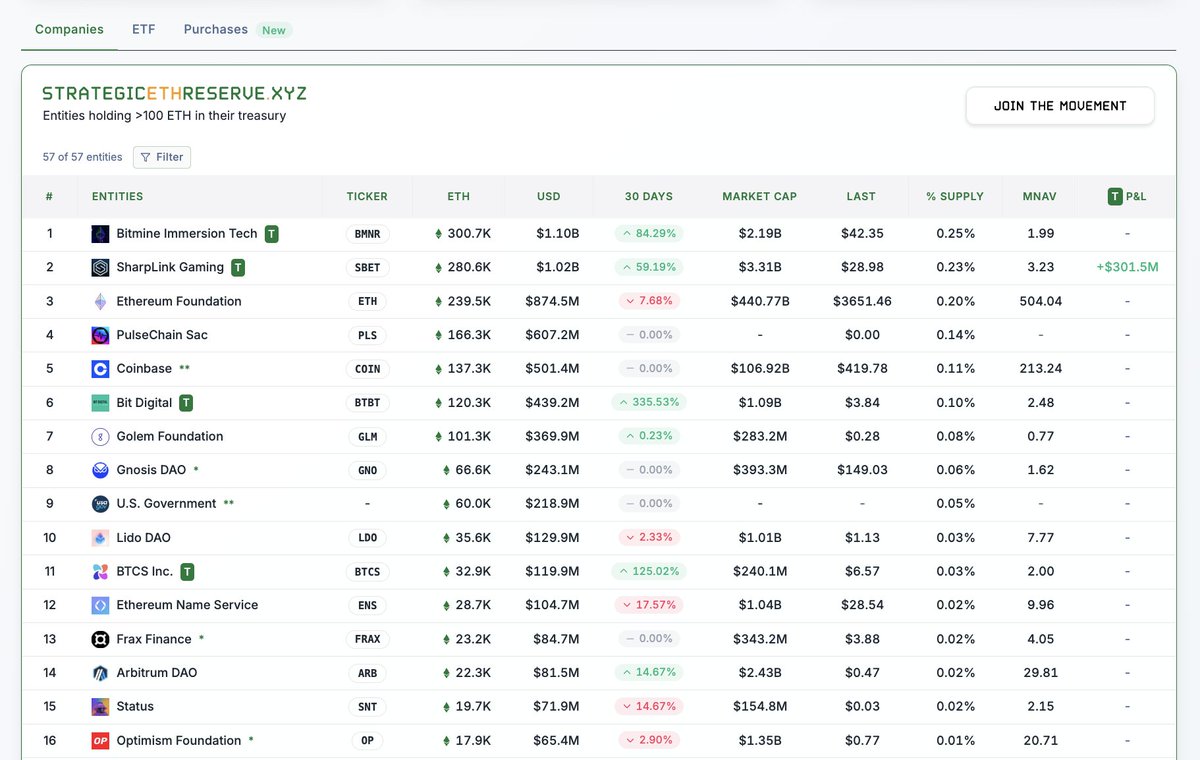Sort by the ETH column header
The width and height of the screenshot is (1200, 760).
tap(458, 197)
